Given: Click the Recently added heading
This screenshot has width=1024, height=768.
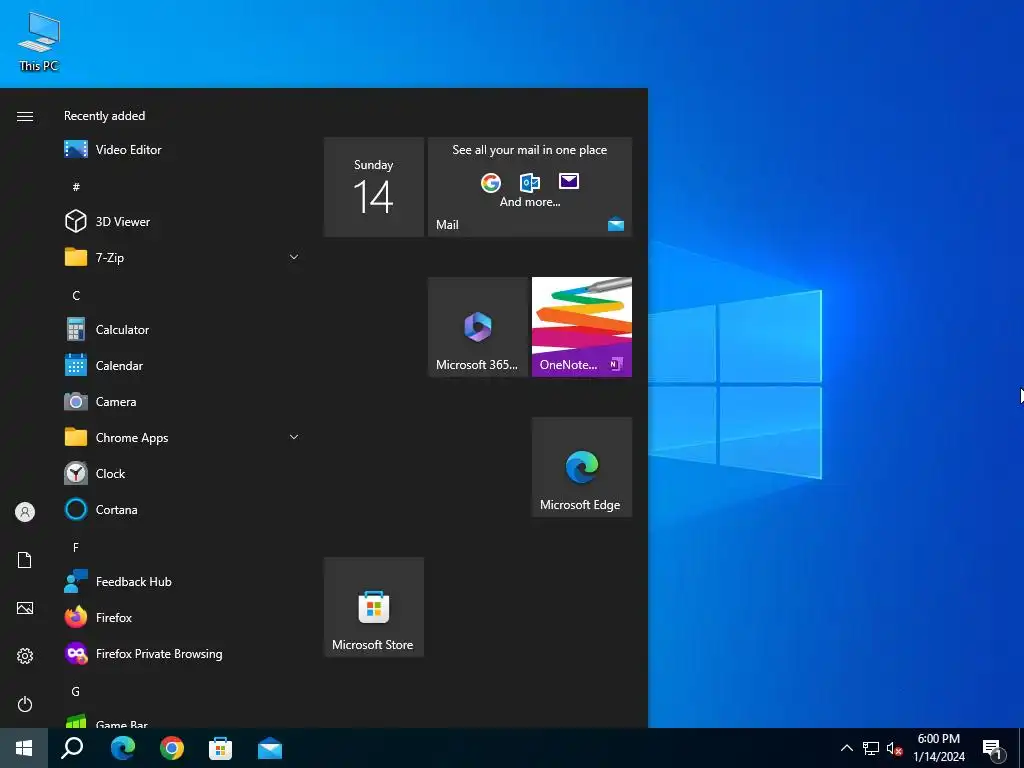Looking at the screenshot, I should coord(104,116).
